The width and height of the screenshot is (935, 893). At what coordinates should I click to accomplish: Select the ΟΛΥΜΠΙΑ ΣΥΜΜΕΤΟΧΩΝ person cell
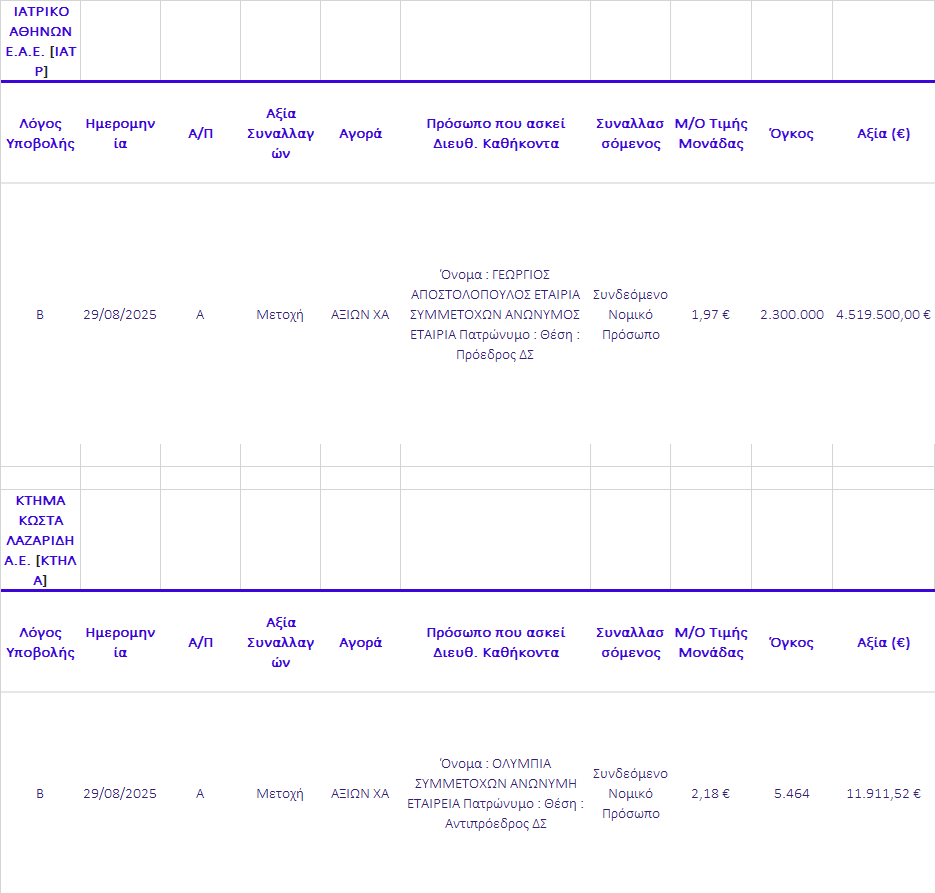pos(495,794)
